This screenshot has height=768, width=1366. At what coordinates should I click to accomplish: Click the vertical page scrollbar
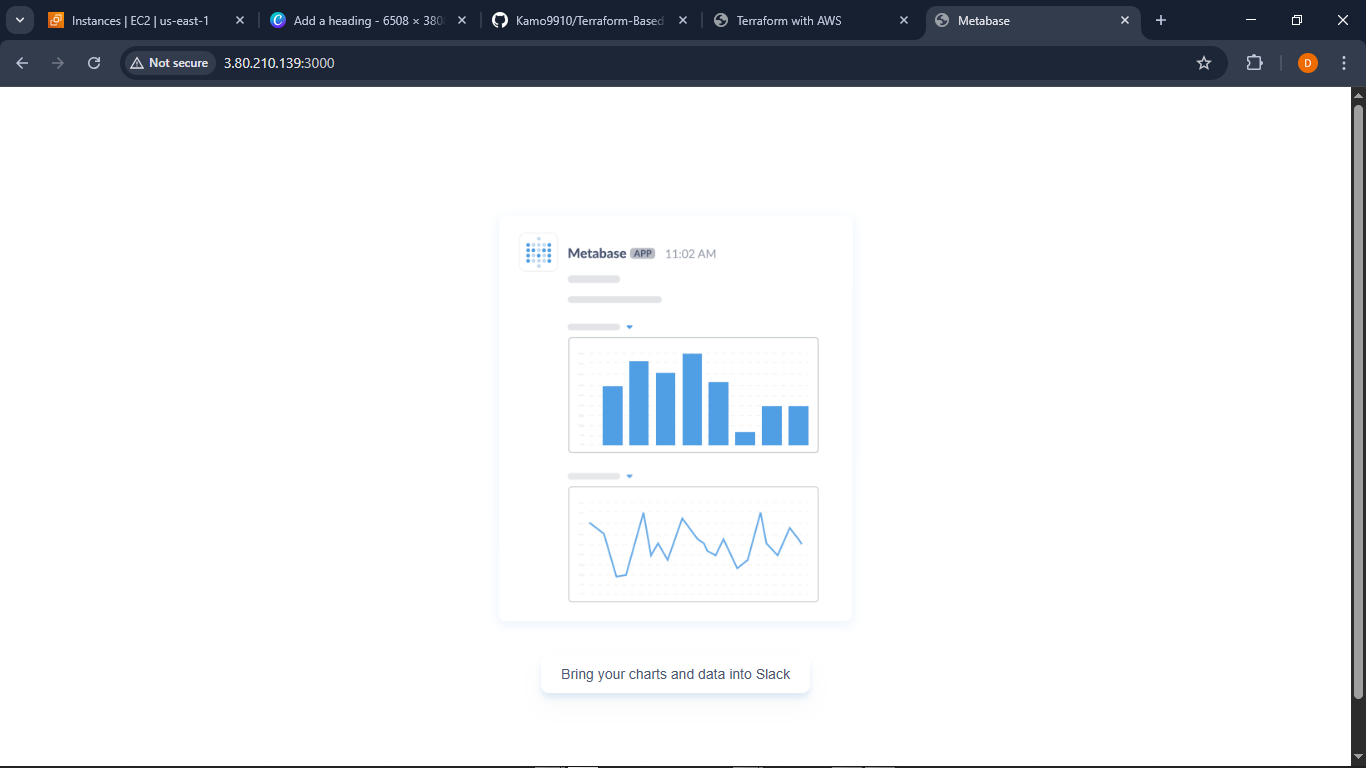coord(1358,400)
